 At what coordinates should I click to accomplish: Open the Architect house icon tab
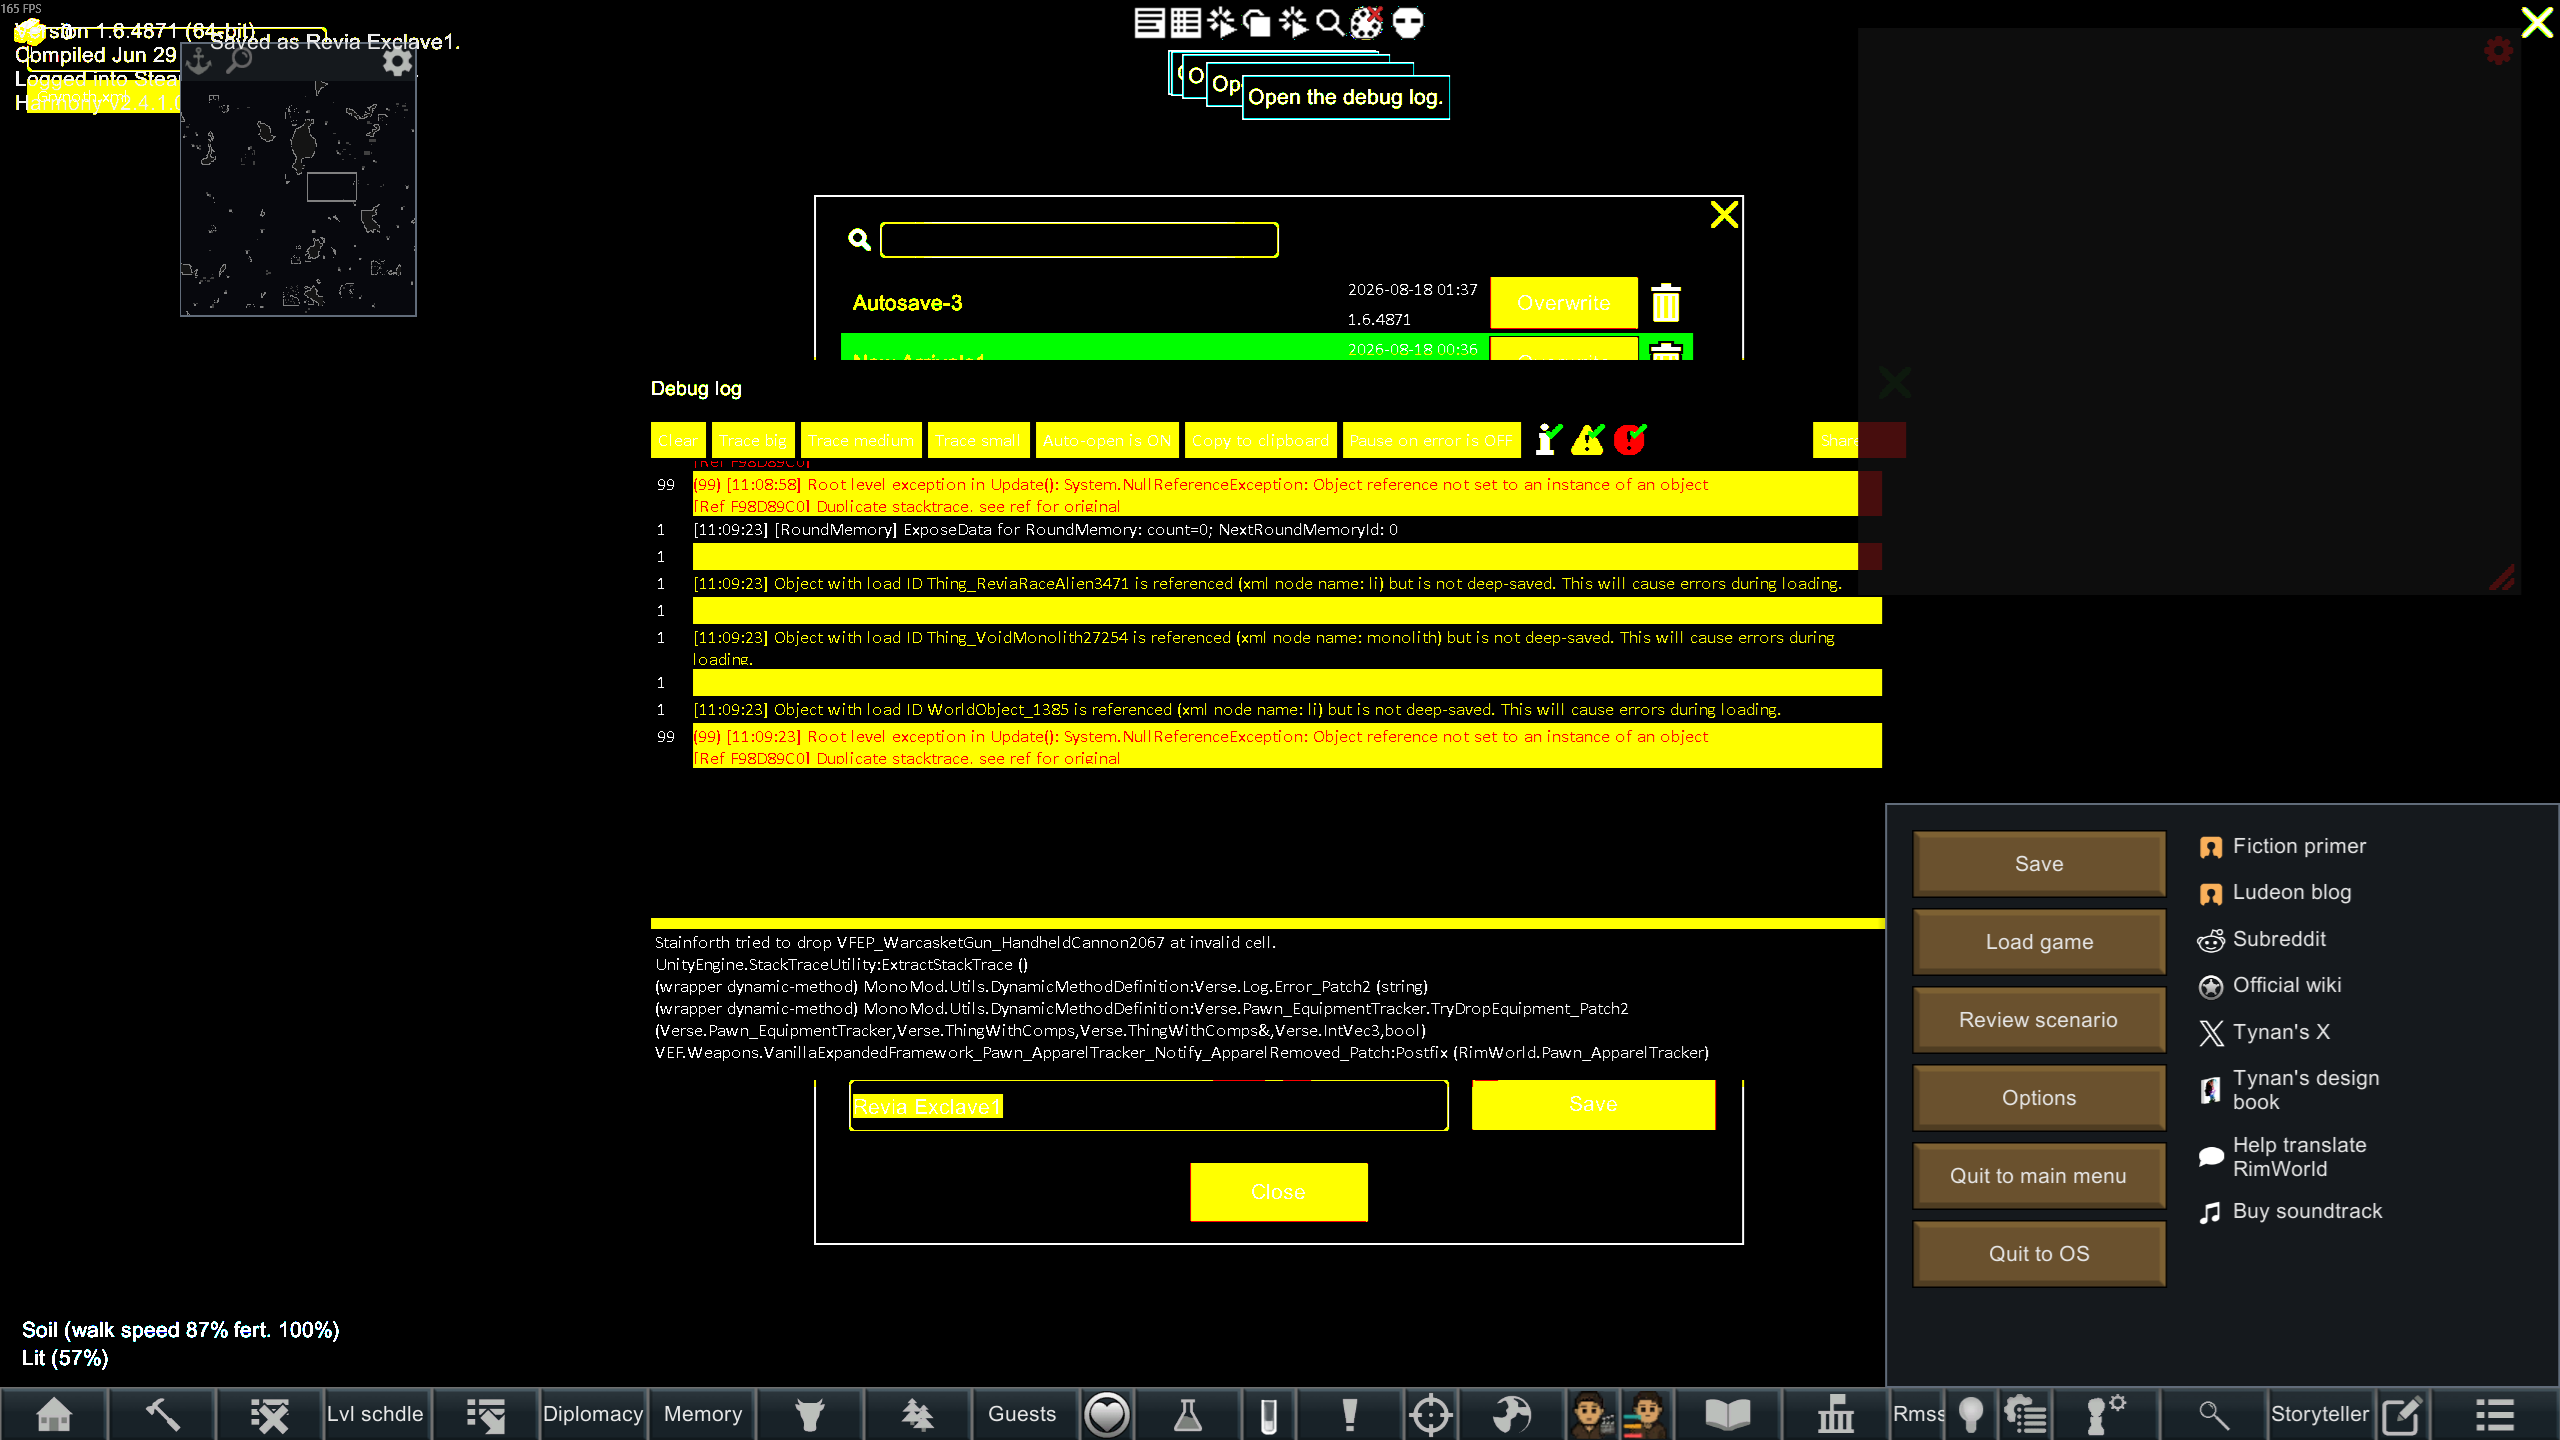54,1414
